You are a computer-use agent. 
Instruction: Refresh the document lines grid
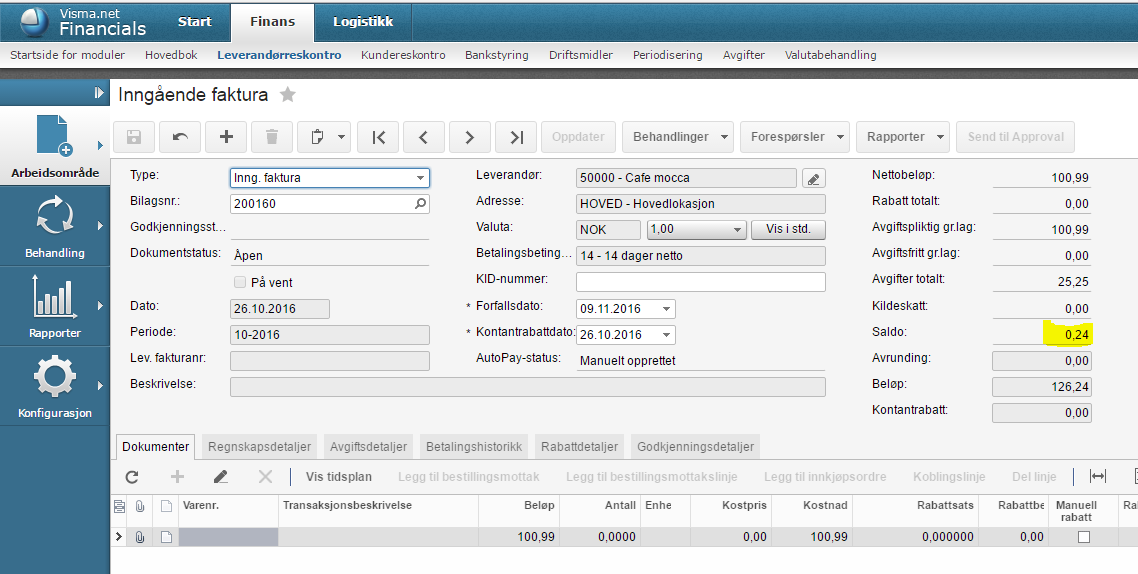tap(132, 477)
